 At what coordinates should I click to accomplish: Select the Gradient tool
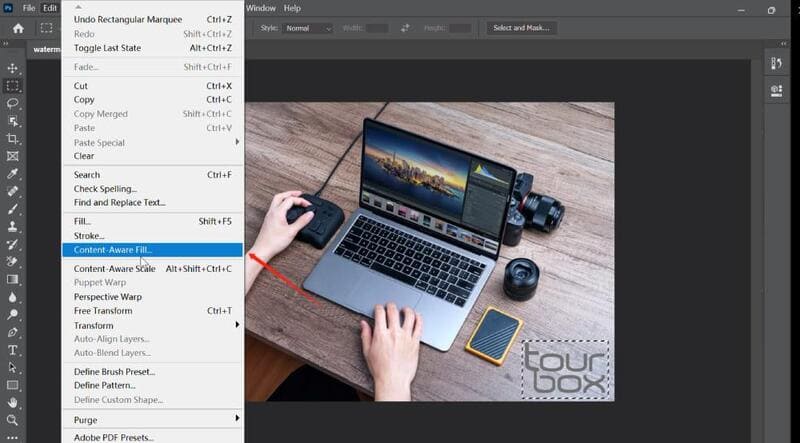(x=12, y=279)
